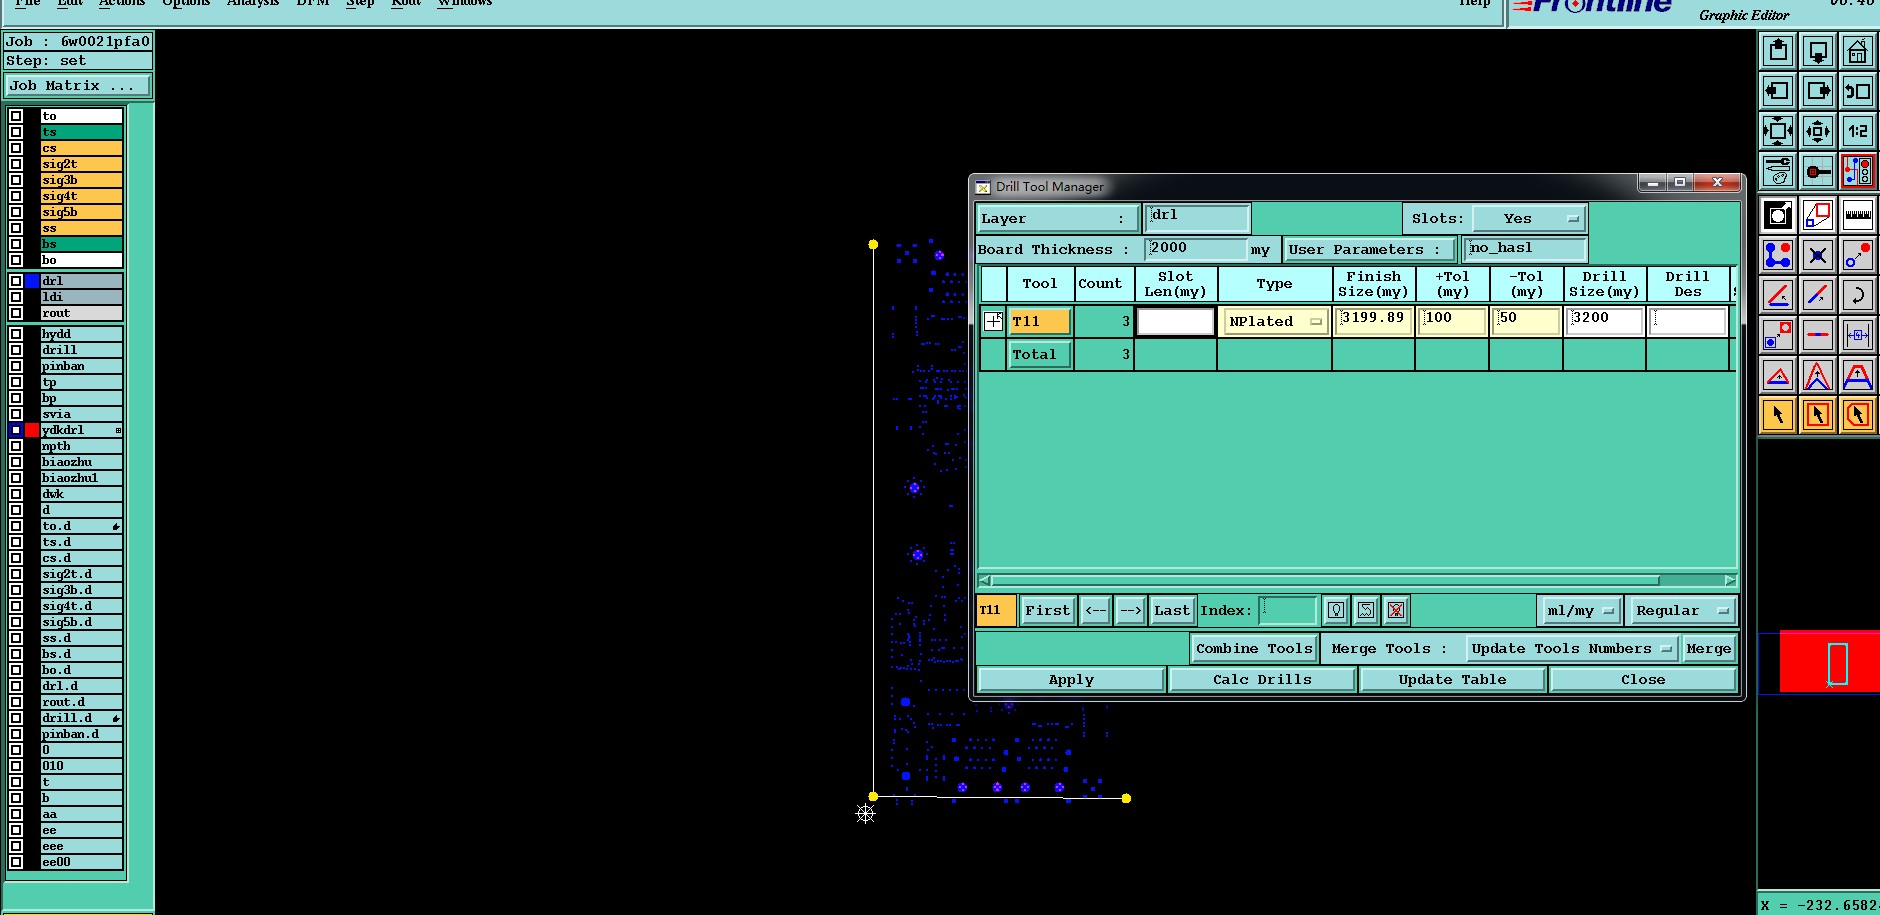Click the dimension measurement icon with arrows
1880x915 pixels.
point(1857,335)
